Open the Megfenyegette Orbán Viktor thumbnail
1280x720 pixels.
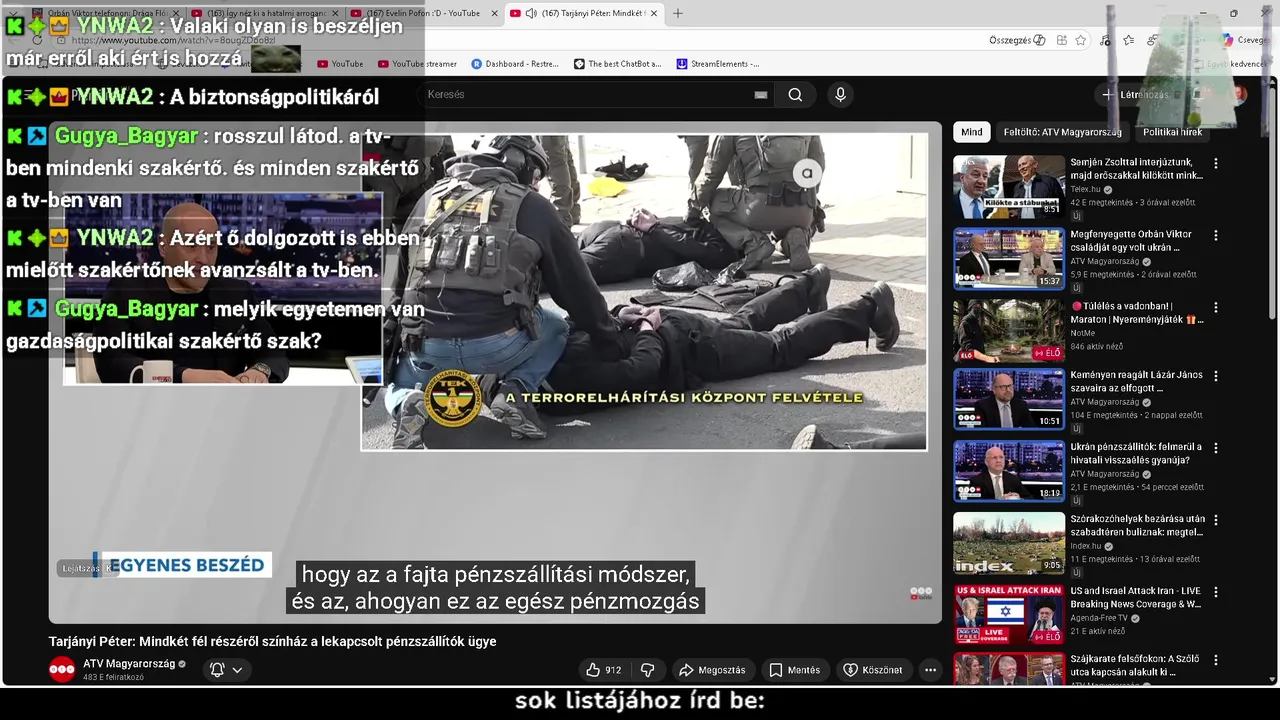click(x=1009, y=259)
